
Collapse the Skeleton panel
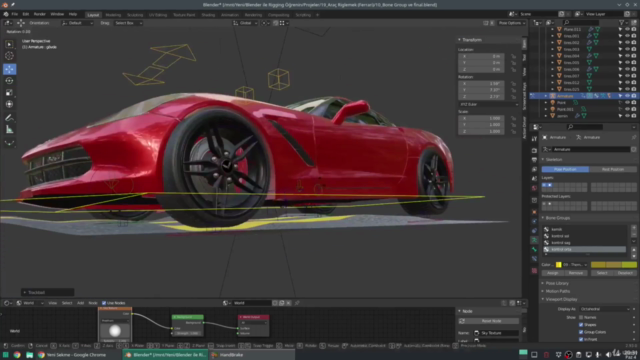(553, 160)
